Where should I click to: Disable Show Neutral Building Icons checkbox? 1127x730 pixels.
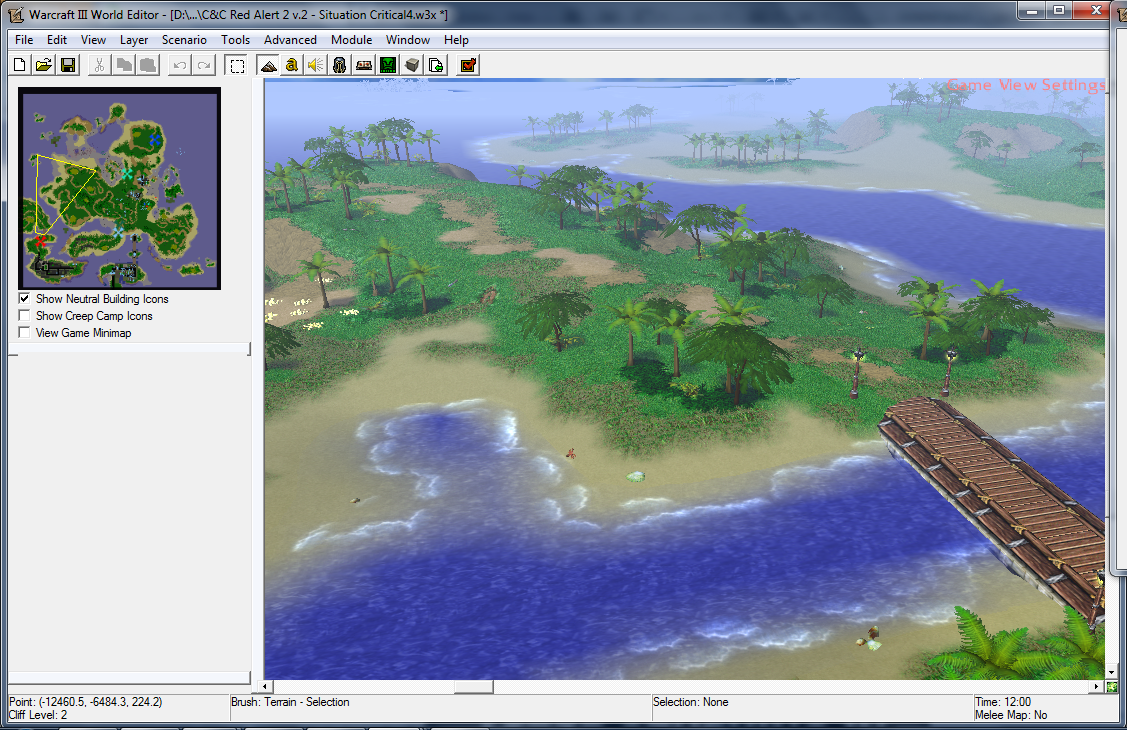(x=24, y=298)
